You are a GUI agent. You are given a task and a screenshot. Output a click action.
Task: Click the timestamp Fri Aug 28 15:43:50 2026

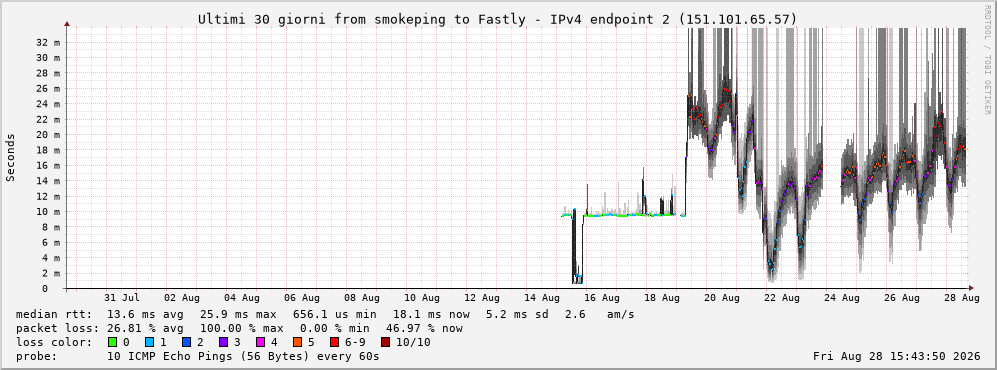pyautogui.click(x=897, y=356)
